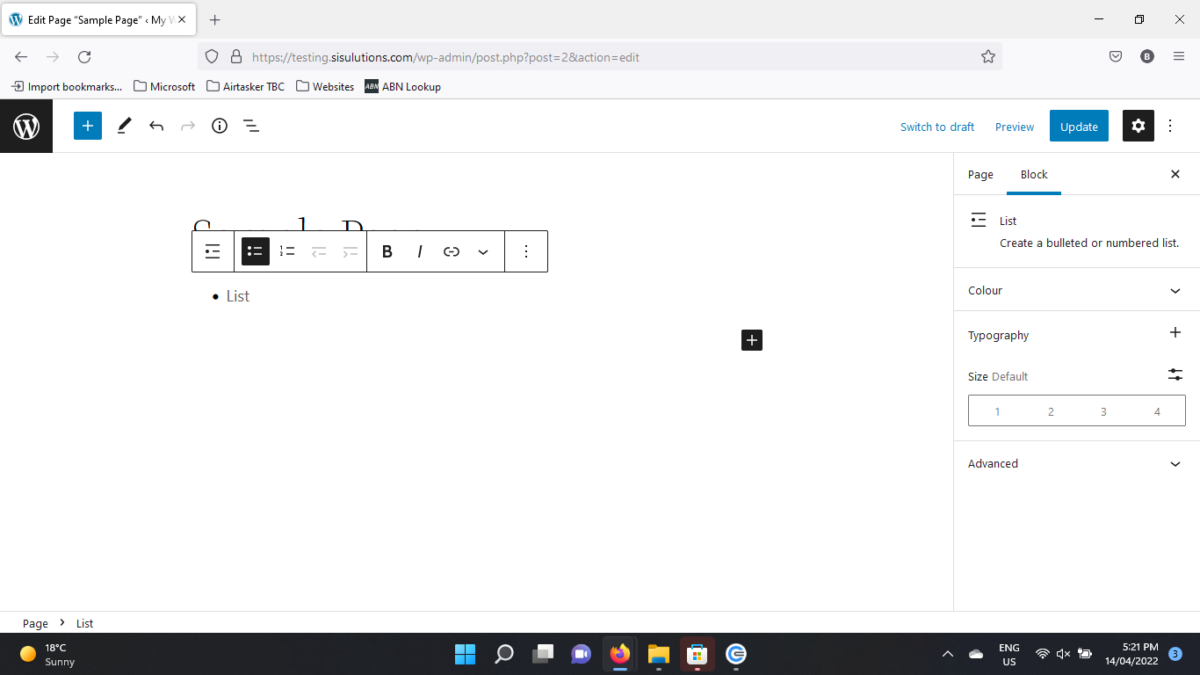Open the document overview list view icon

point(251,125)
